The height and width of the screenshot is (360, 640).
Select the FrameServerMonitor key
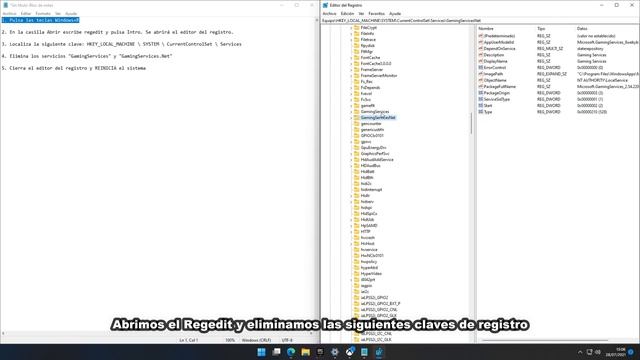[x=378, y=76]
